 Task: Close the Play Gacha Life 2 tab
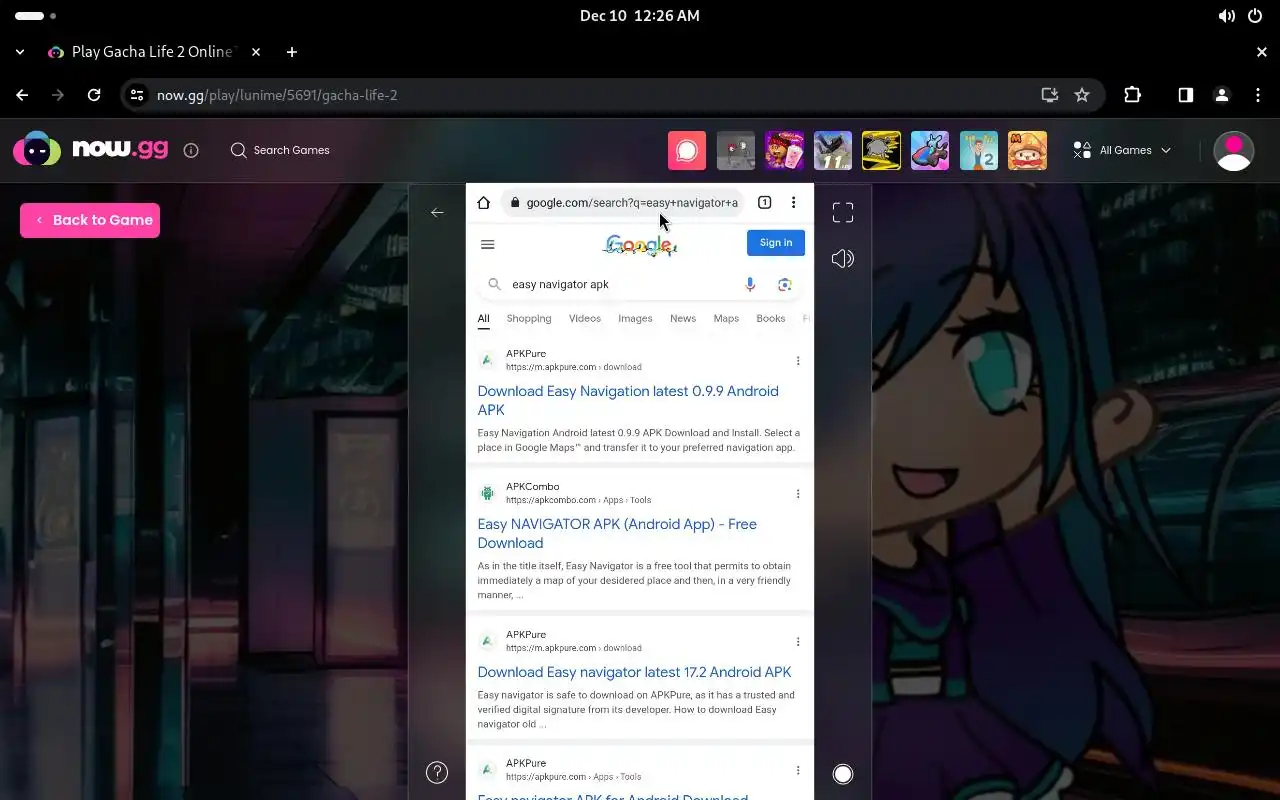256,52
